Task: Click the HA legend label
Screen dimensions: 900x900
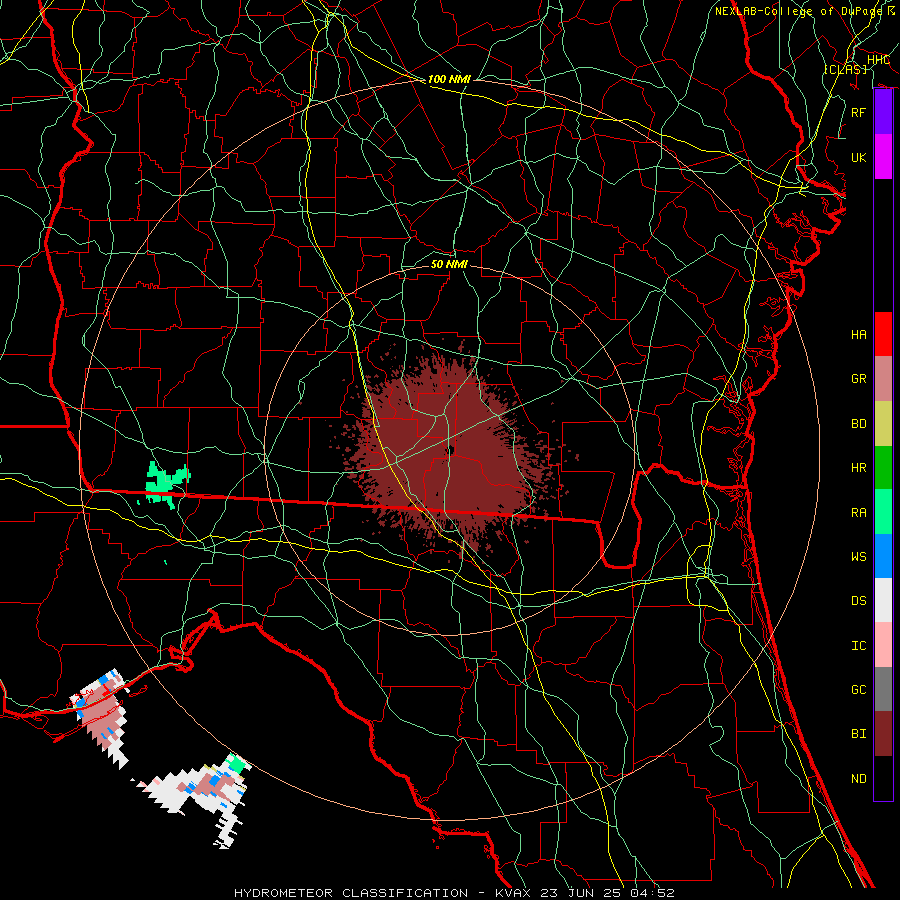Action: [x=859, y=334]
